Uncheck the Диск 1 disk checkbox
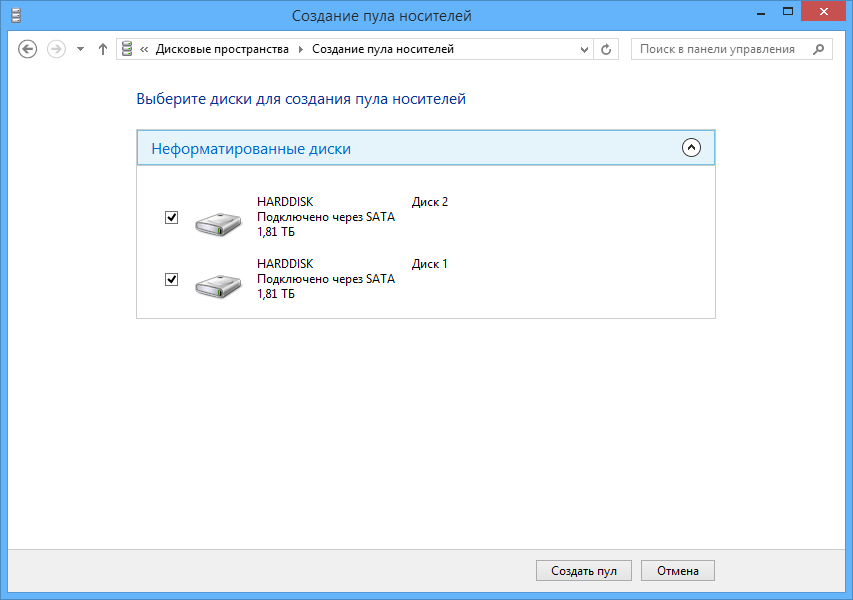The height and width of the screenshot is (600, 853). 172,279
